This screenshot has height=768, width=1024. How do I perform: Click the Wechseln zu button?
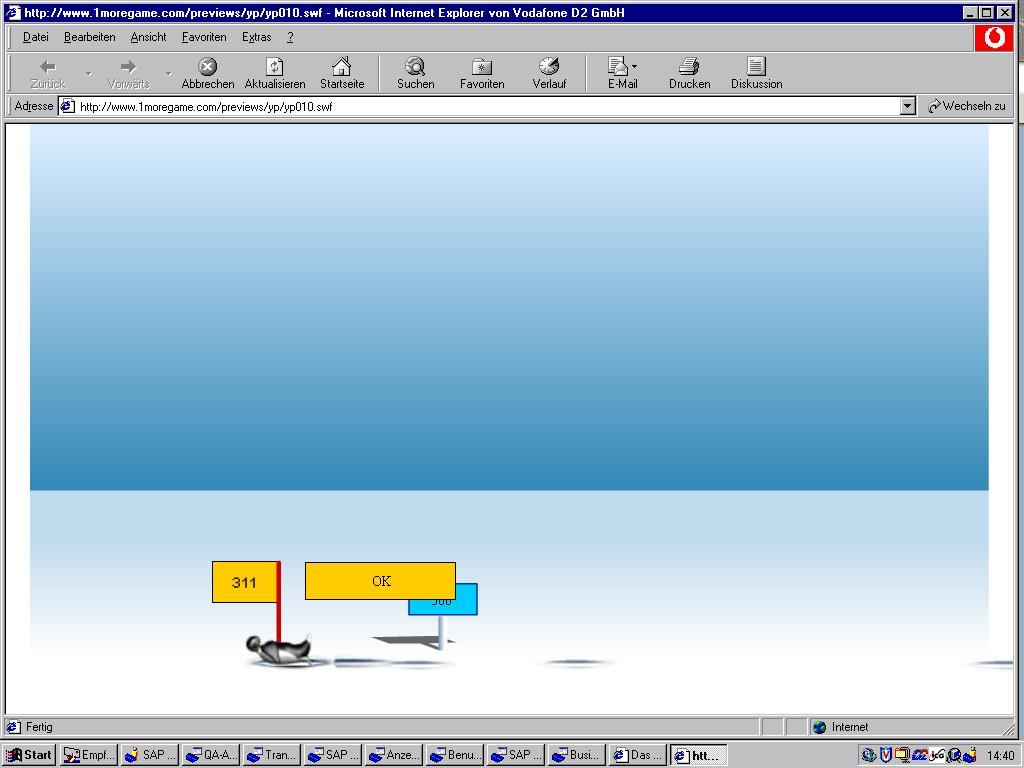966,106
